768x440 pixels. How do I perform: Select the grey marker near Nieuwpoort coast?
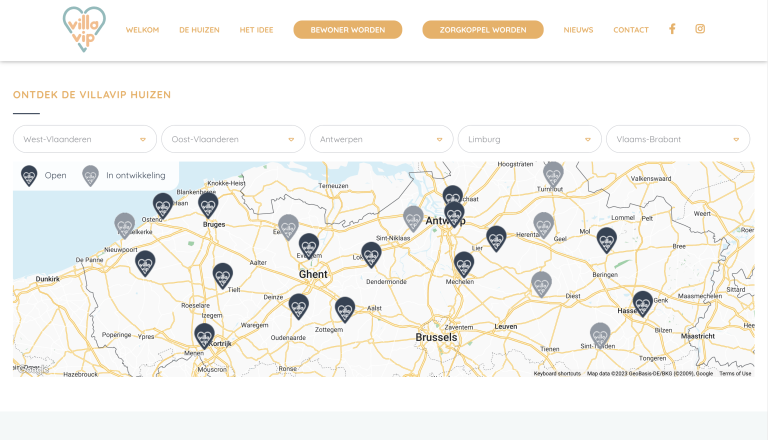click(x=124, y=226)
